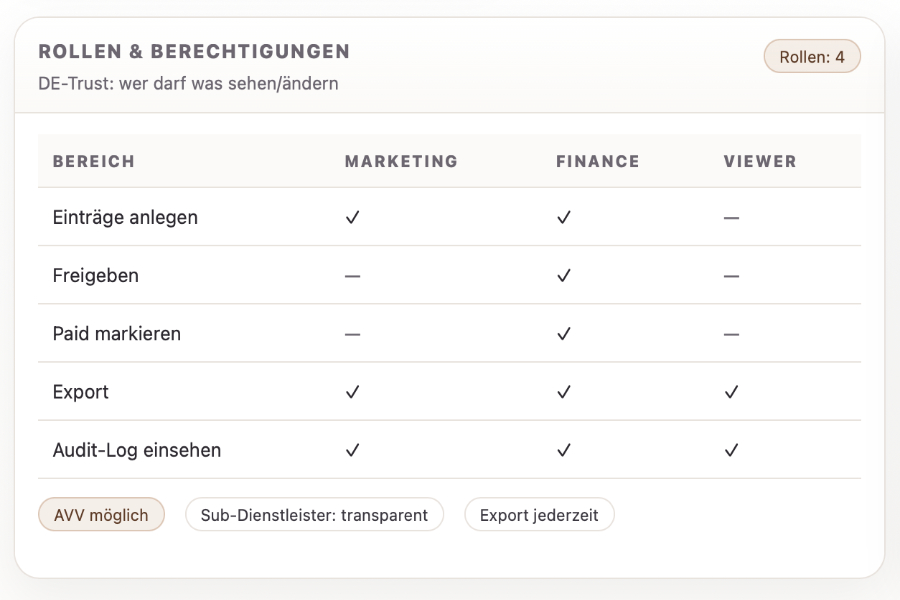Click the Bereich column header
The height and width of the screenshot is (600, 900).
tap(94, 161)
